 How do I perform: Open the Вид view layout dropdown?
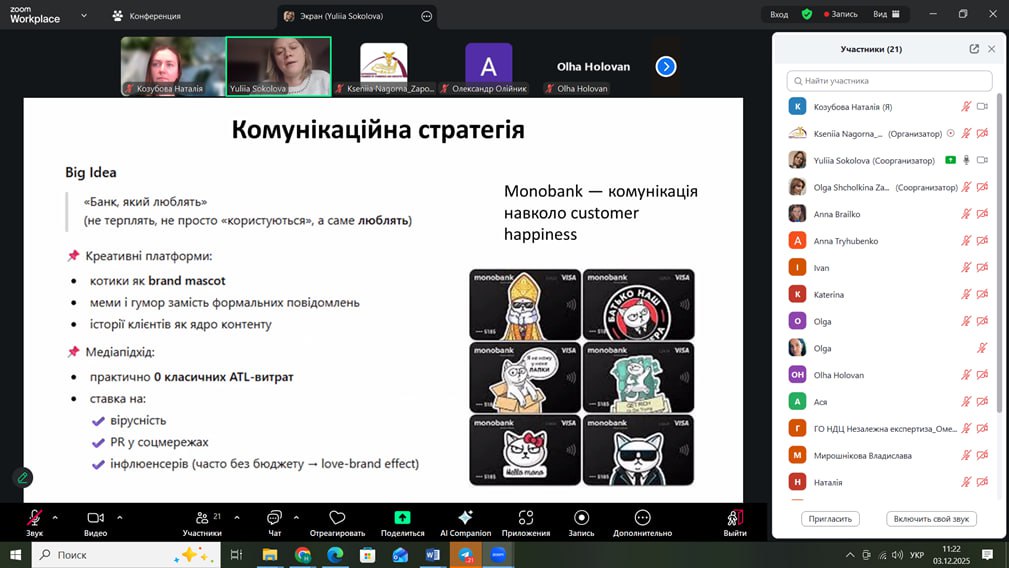pos(886,15)
